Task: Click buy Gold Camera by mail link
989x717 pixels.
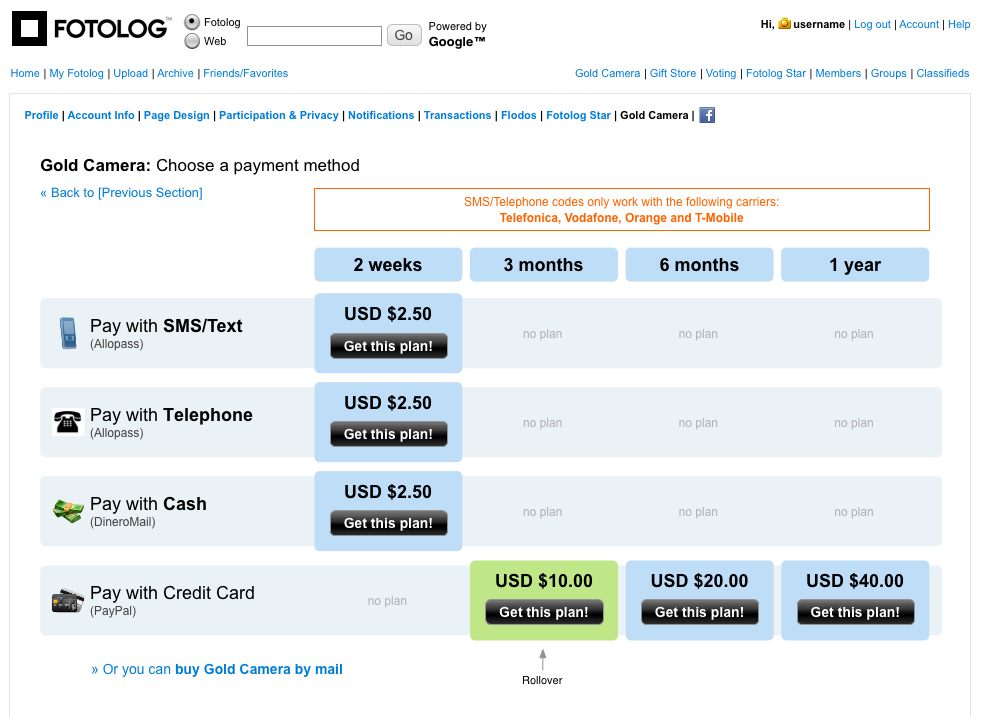Action: tap(259, 670)
